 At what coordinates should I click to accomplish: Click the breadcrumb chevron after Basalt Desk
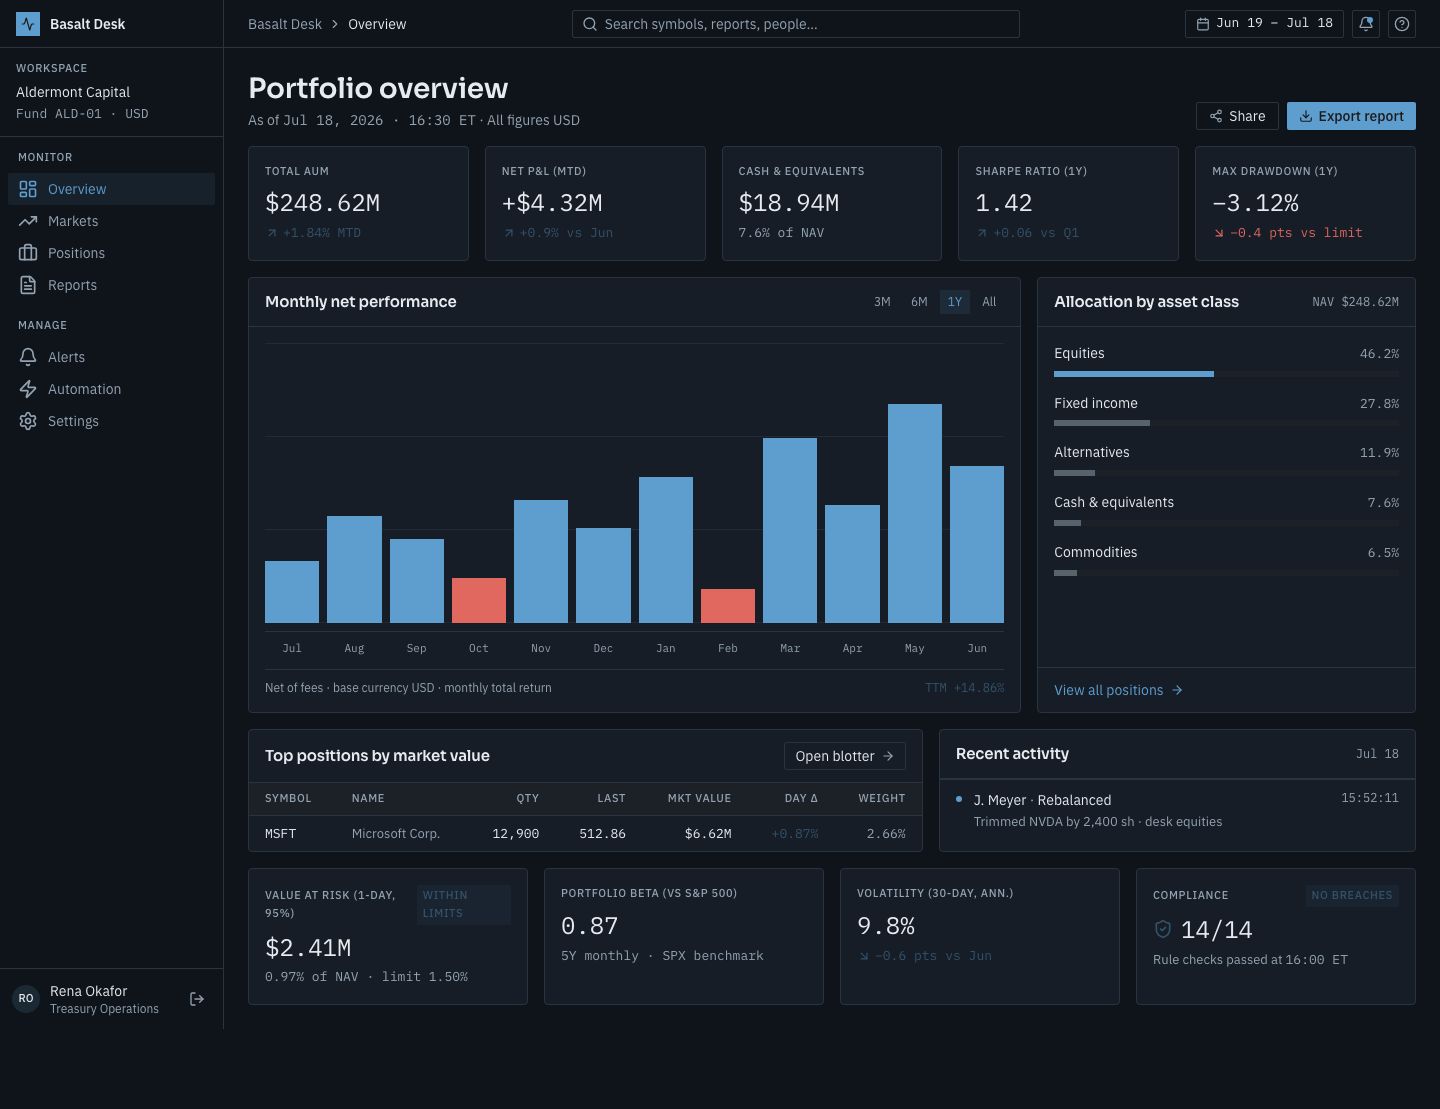point(335,24)
